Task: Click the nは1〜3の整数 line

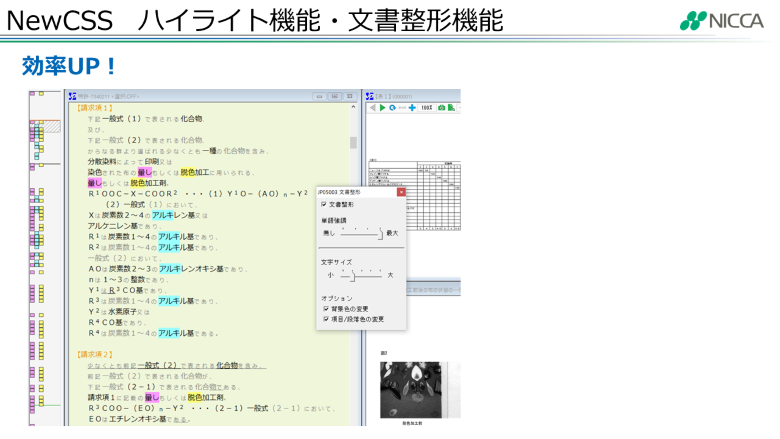Action: pyautogui.click(x=129, y=279)
